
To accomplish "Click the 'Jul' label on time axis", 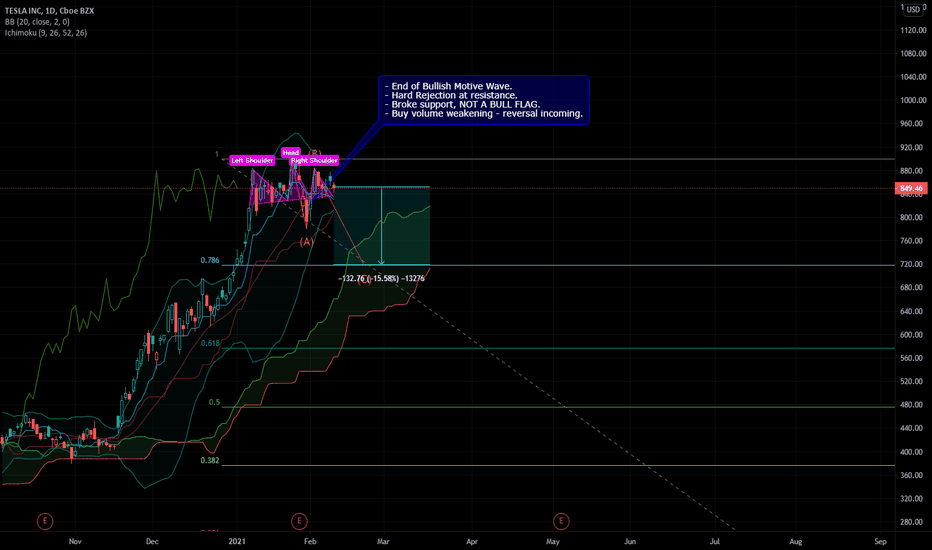I will (715, 542).
